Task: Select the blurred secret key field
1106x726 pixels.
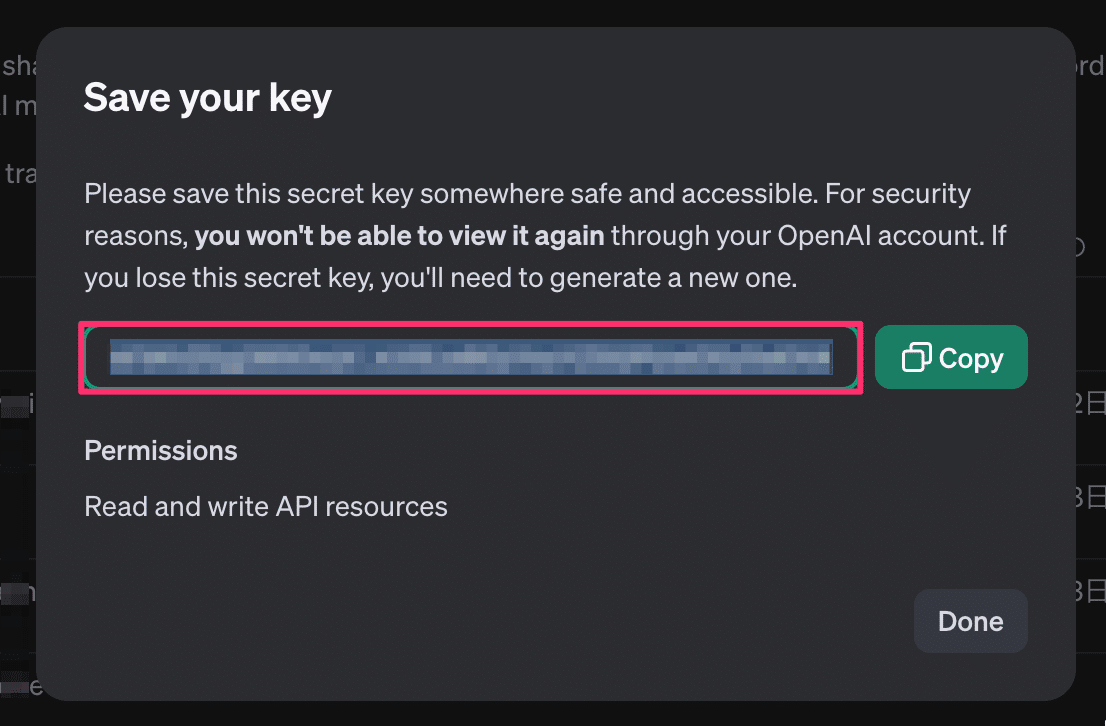Action: click(470, 357)
